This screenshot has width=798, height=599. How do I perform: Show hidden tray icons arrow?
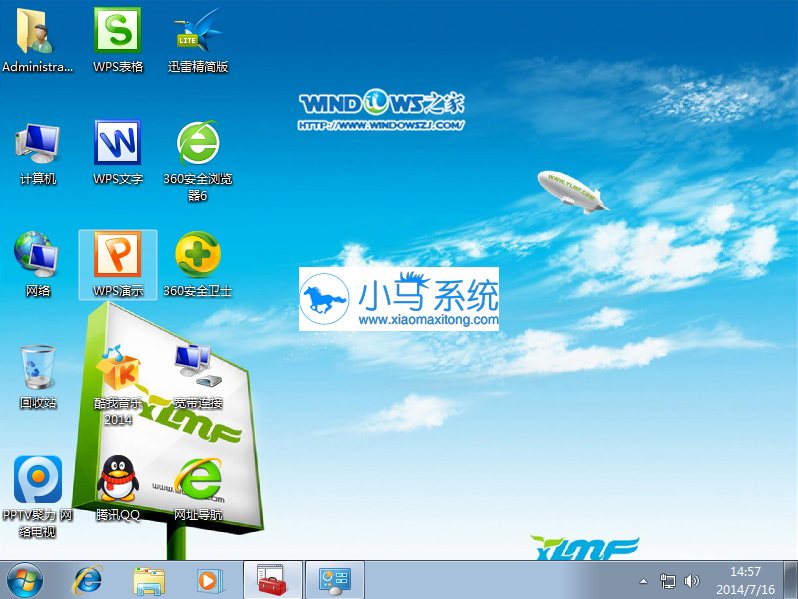click(x=643, y=581)
